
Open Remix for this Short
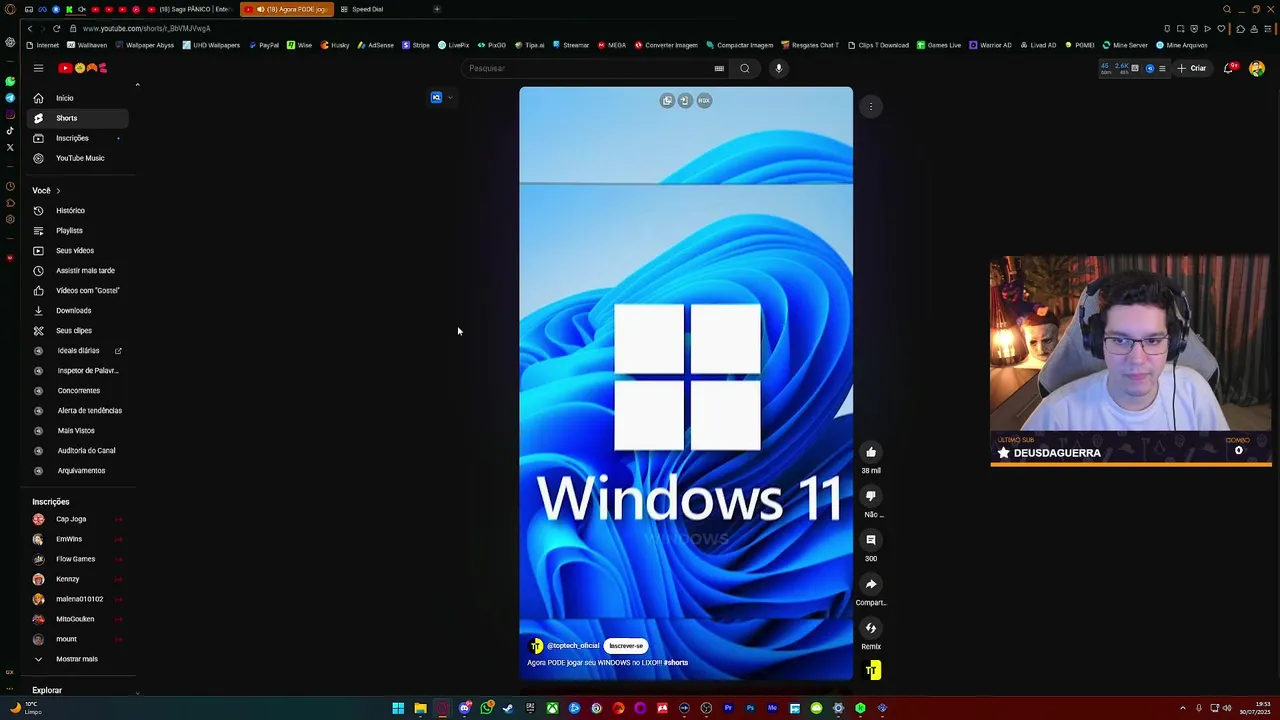[x=871, y=628]
